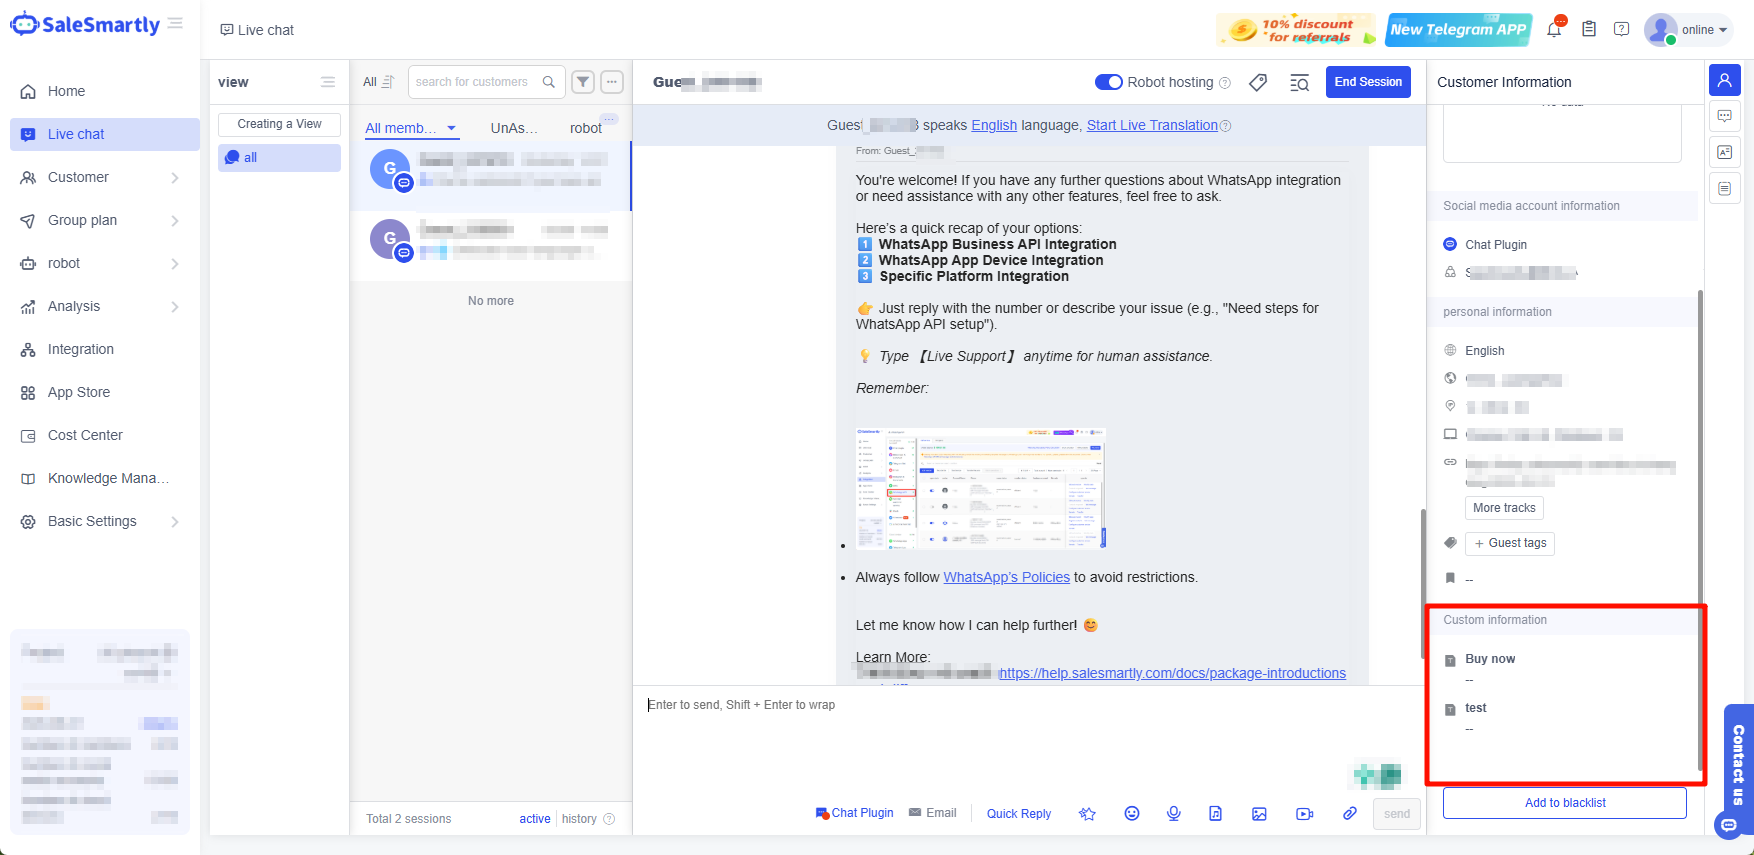Viewport: 1754px width, 855px height.
Task: Open chat history search icon
Action: [x=1299, y=83]
